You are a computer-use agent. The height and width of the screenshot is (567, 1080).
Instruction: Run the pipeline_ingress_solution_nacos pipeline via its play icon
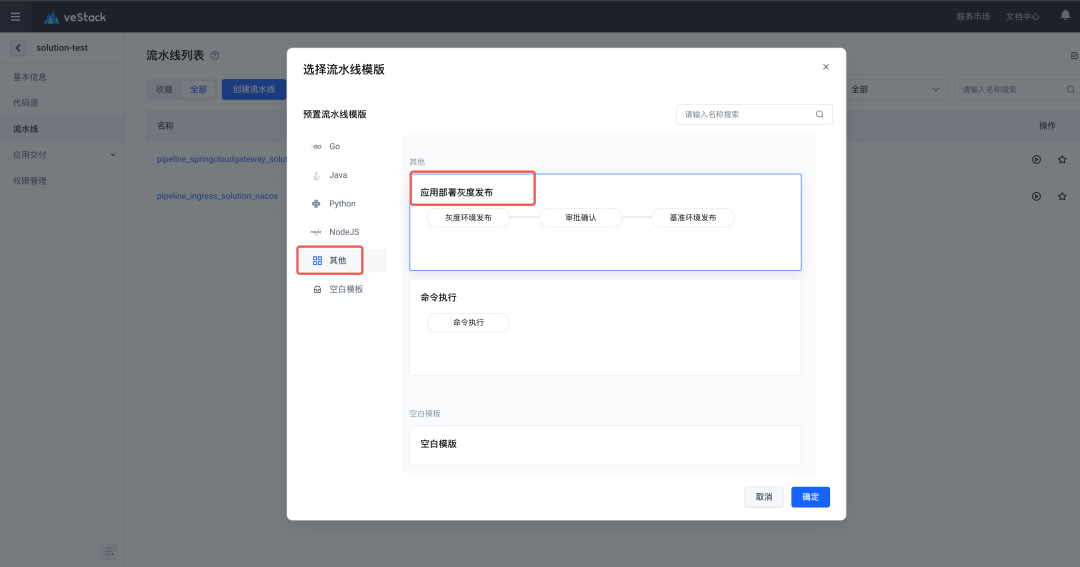(x=1036, y=196)
